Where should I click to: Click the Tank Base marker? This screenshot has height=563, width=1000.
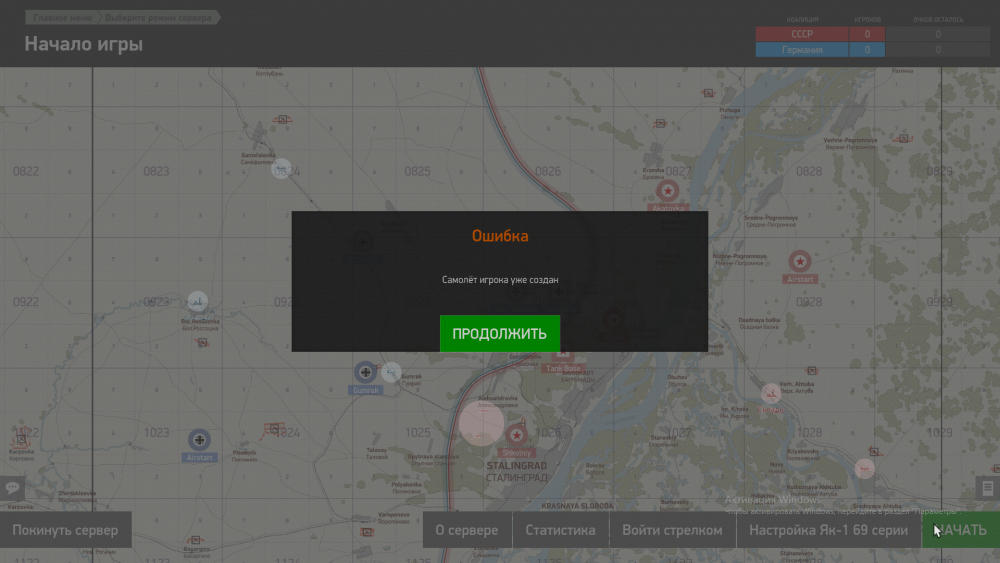(563, 368)
